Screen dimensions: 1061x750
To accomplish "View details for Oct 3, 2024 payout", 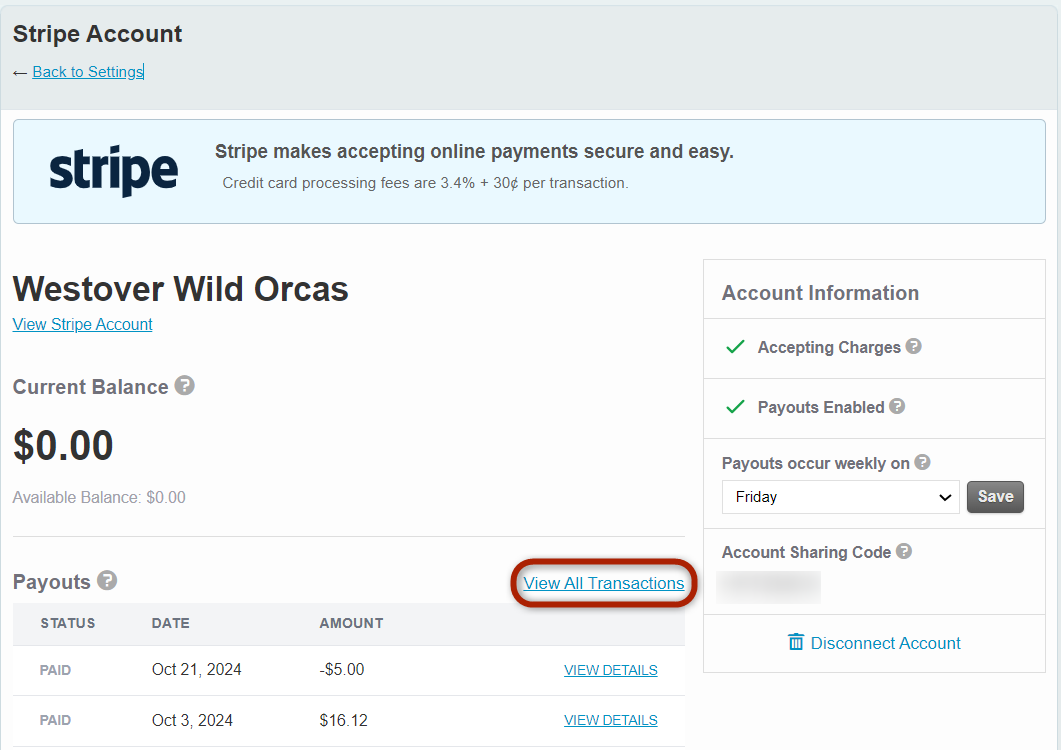I will tap(611, 720).
